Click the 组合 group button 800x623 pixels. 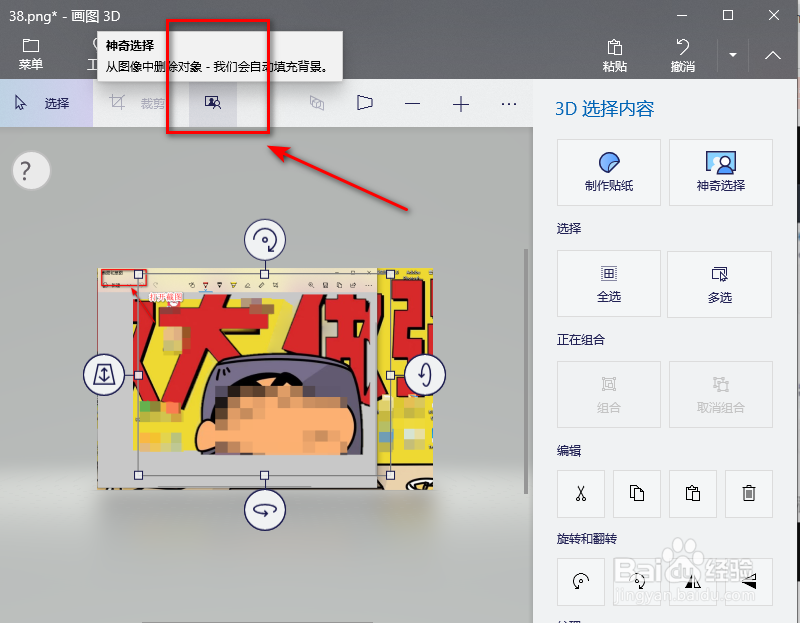[x=609, y=394]
